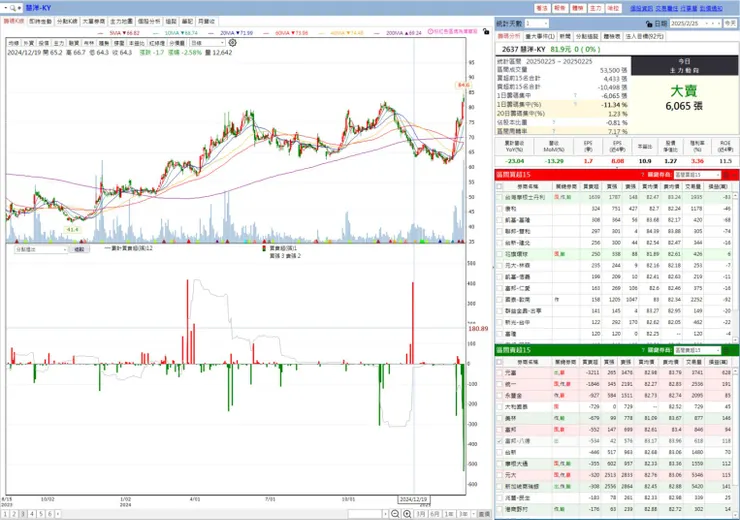Switch to the 主力地圖 tab

(x=121, y=22)
